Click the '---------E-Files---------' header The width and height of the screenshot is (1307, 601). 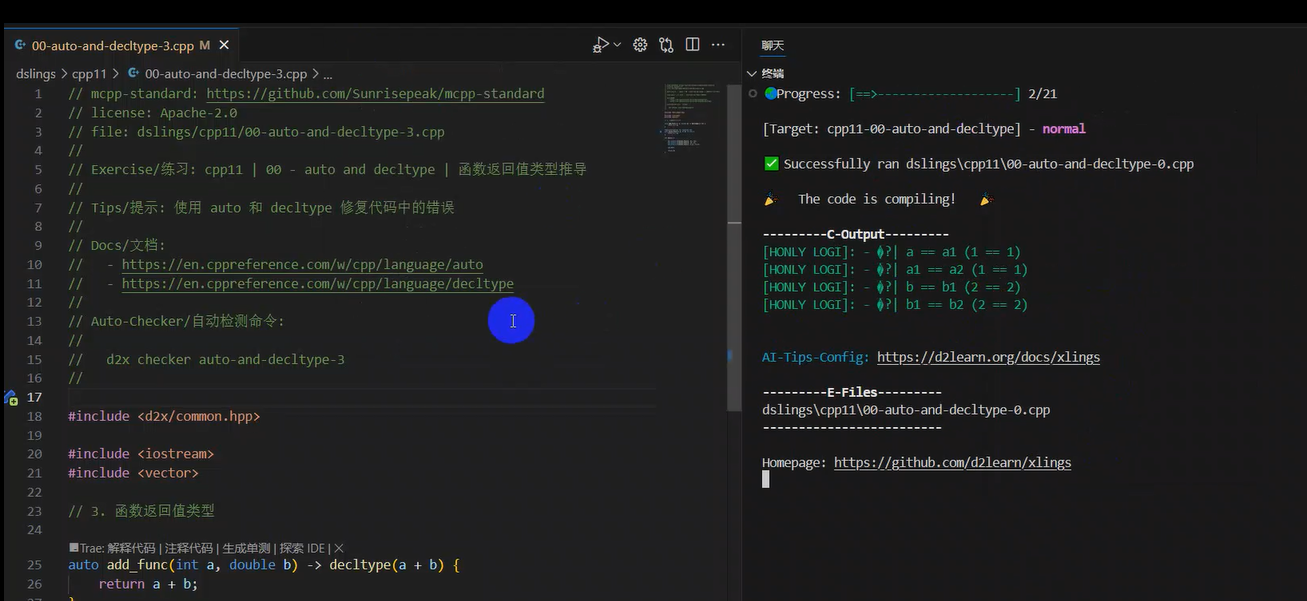click(852, 392)
